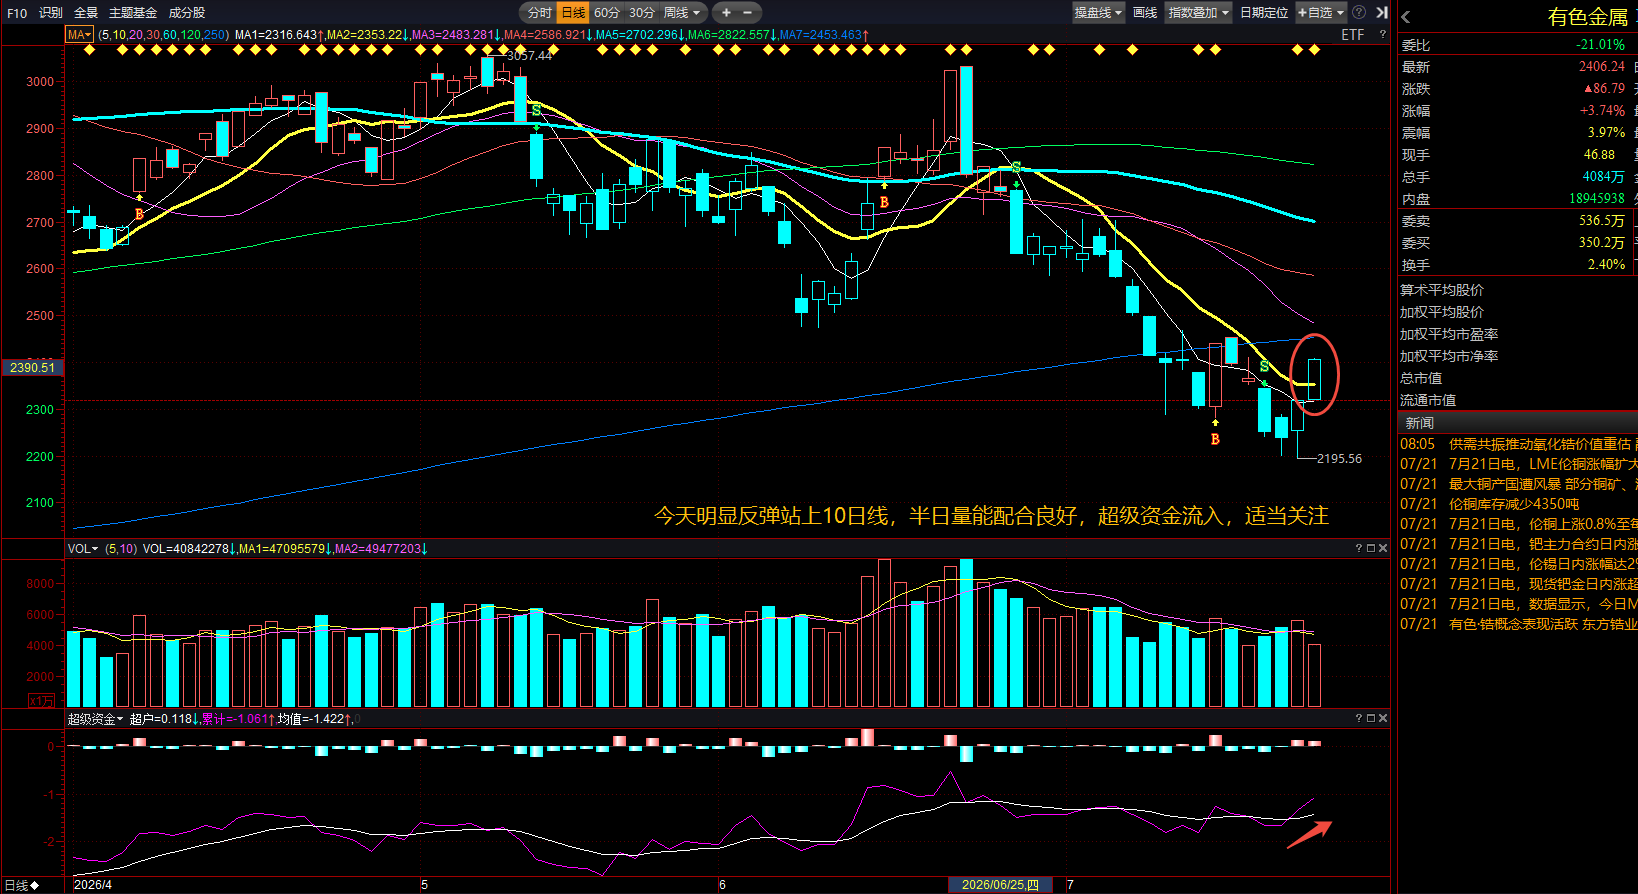Zoom in chart with plus button
The width and height of the screenshot is (1638, 894).
click(726, 13)
